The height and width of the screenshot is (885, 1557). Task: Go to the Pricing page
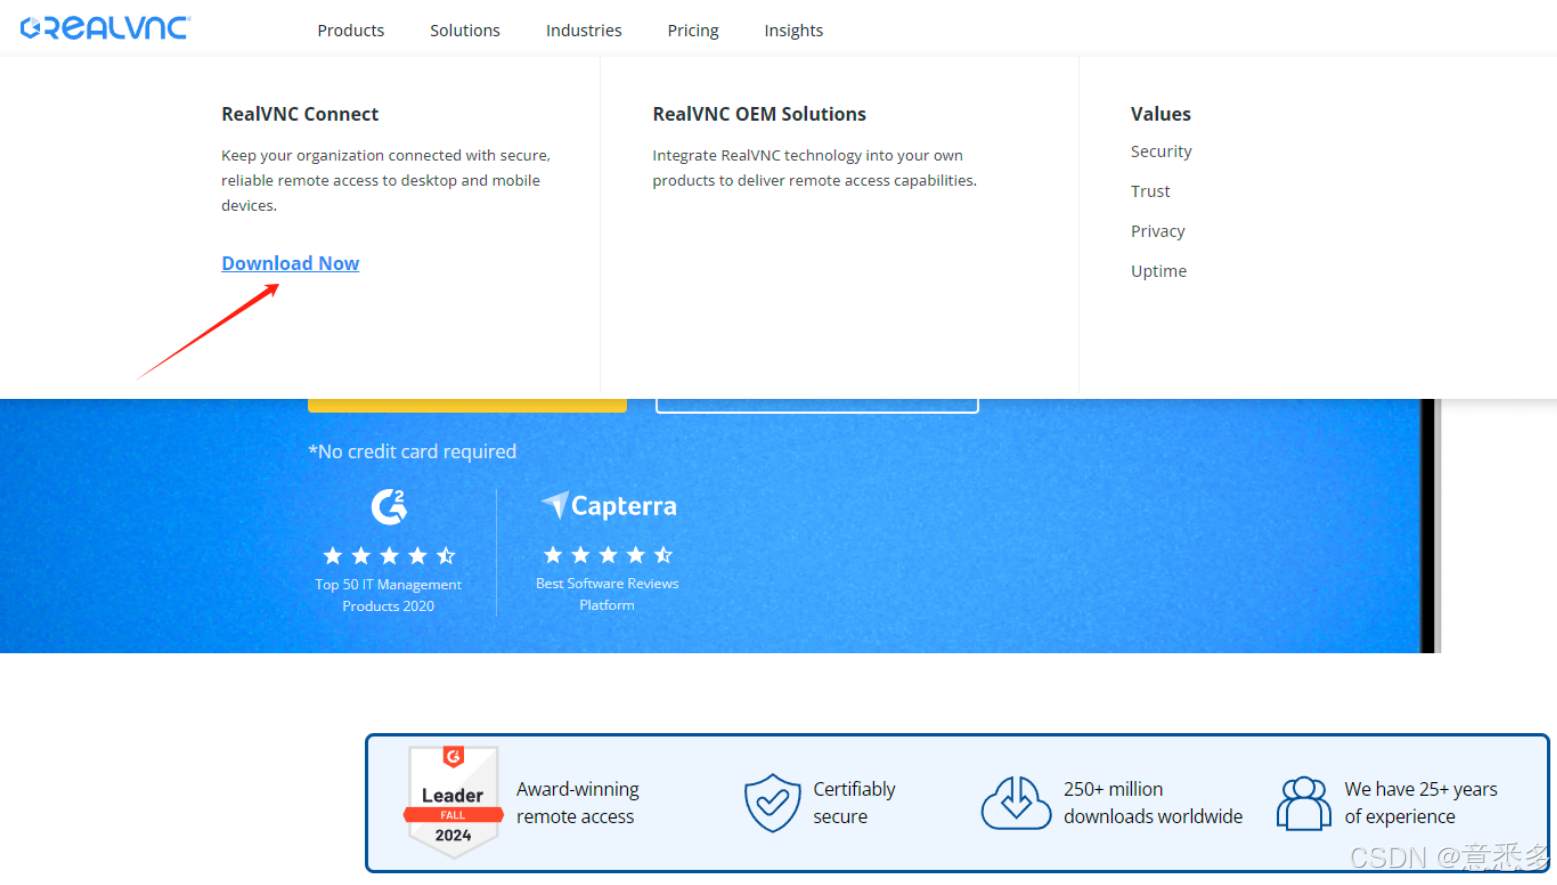(693, 31)
